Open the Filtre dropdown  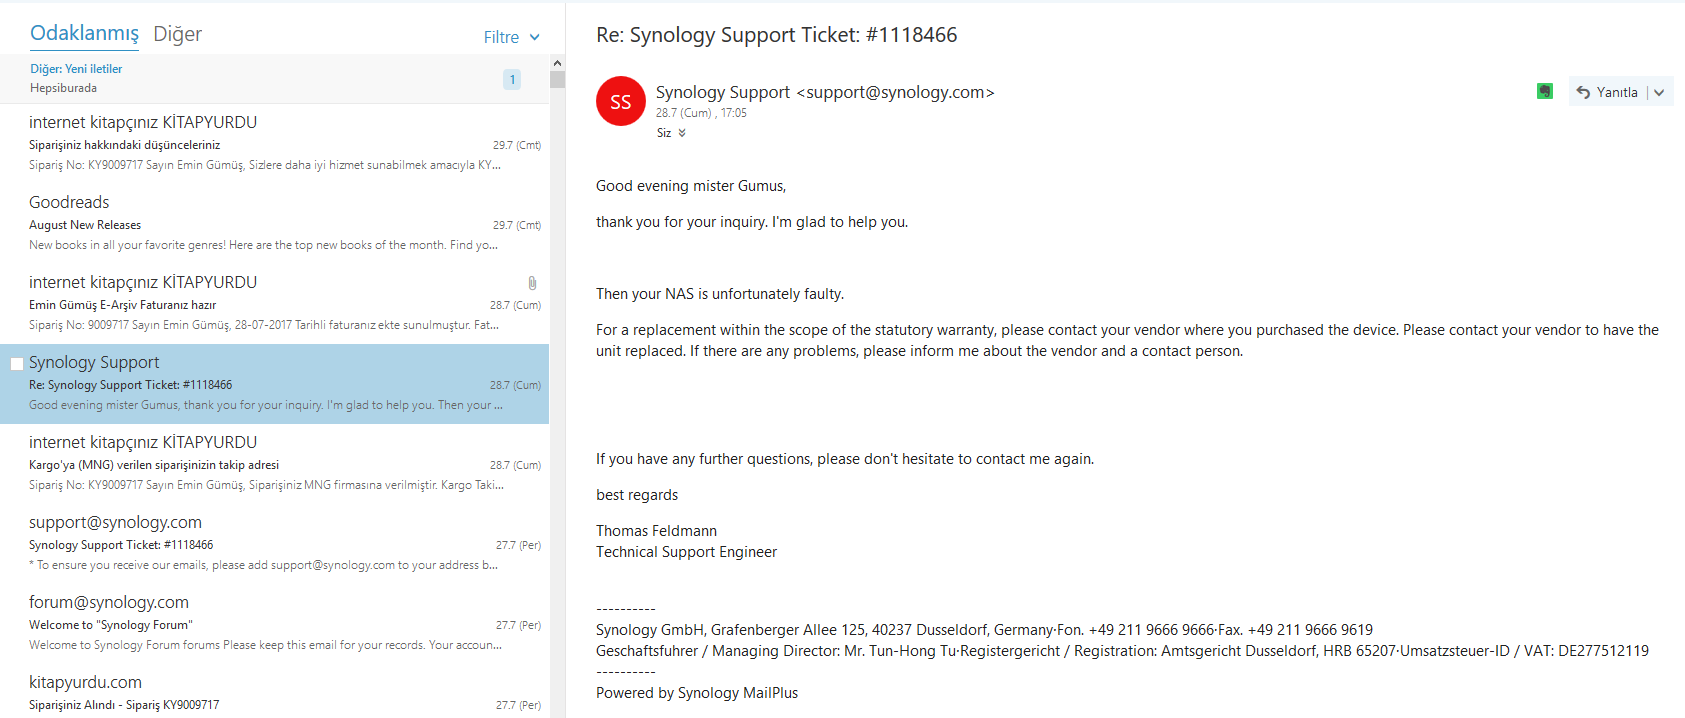[x=511, y=37]
